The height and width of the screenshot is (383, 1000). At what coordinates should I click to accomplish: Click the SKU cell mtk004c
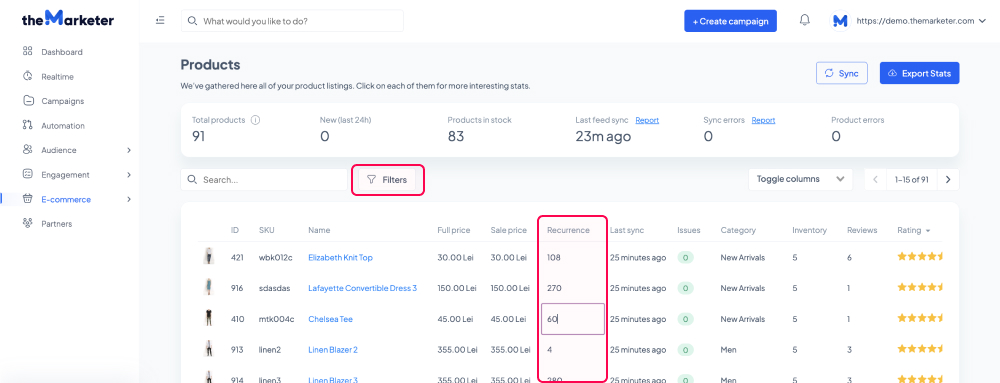coord(276,319)
